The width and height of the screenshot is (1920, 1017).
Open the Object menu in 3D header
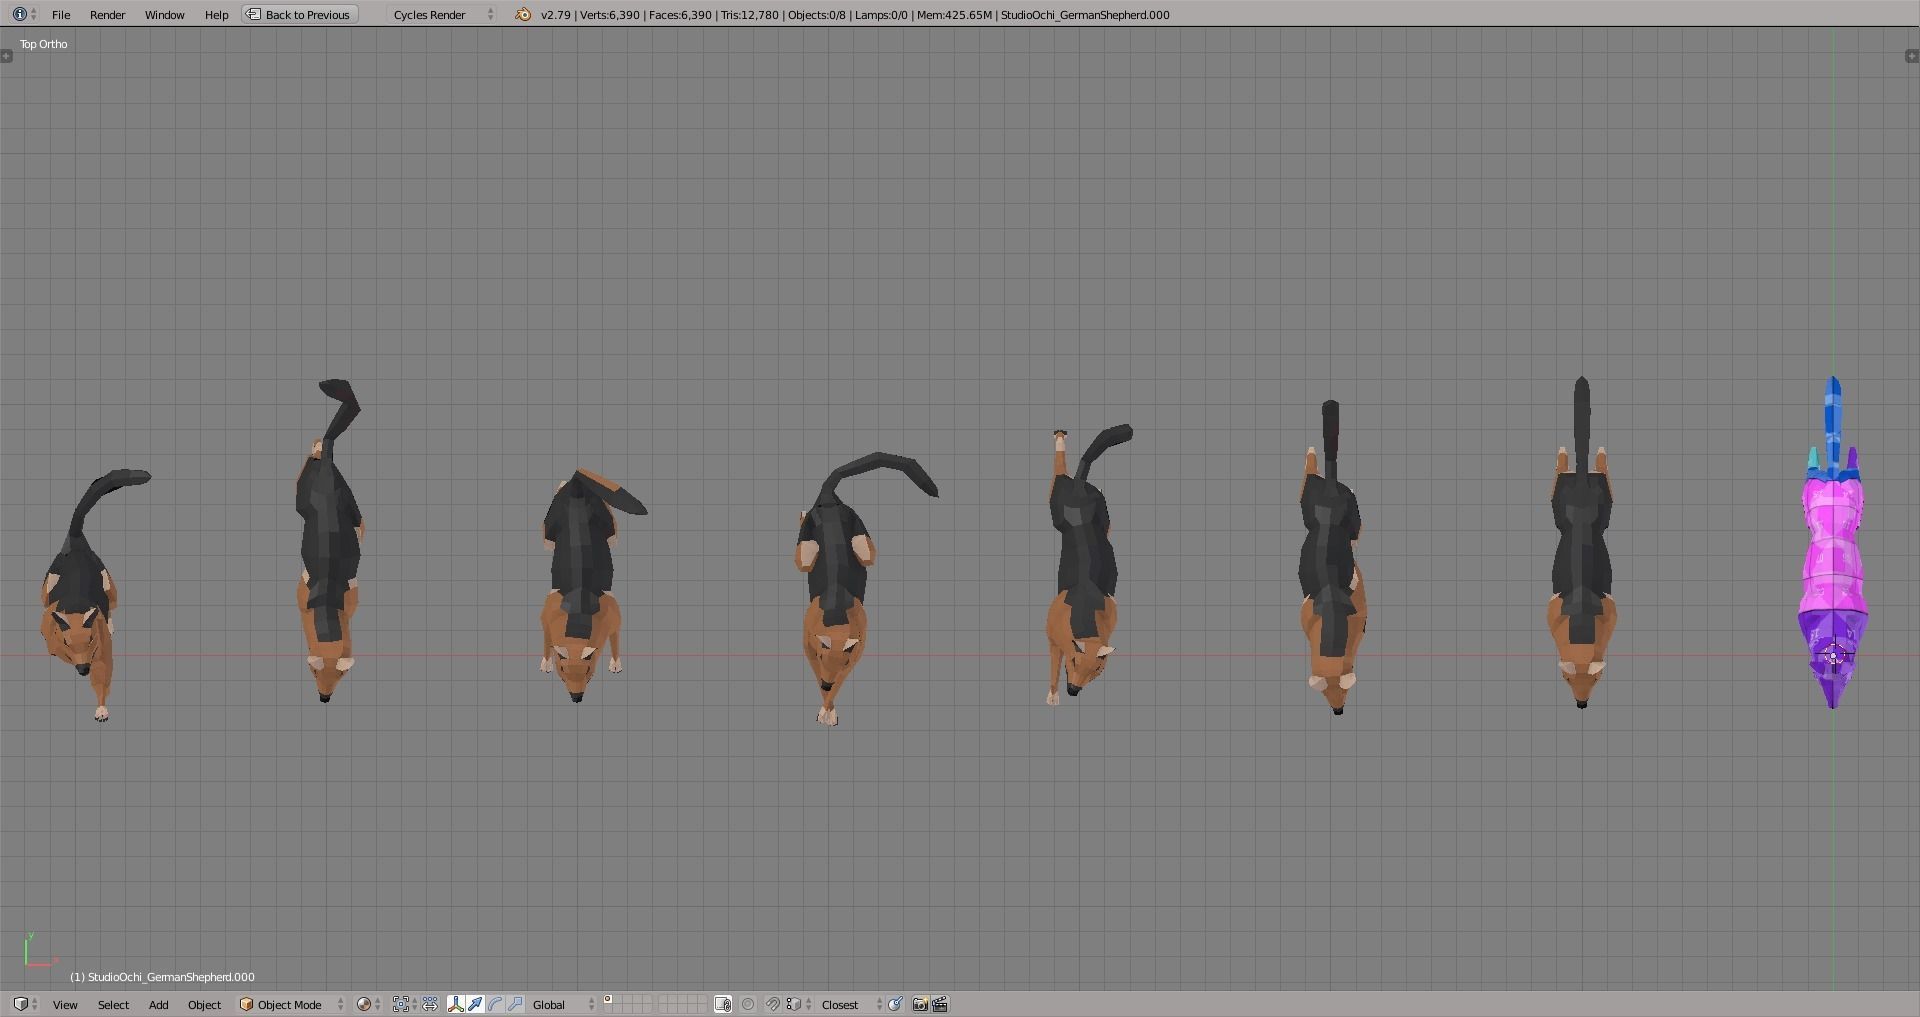tap(204, 1004)
